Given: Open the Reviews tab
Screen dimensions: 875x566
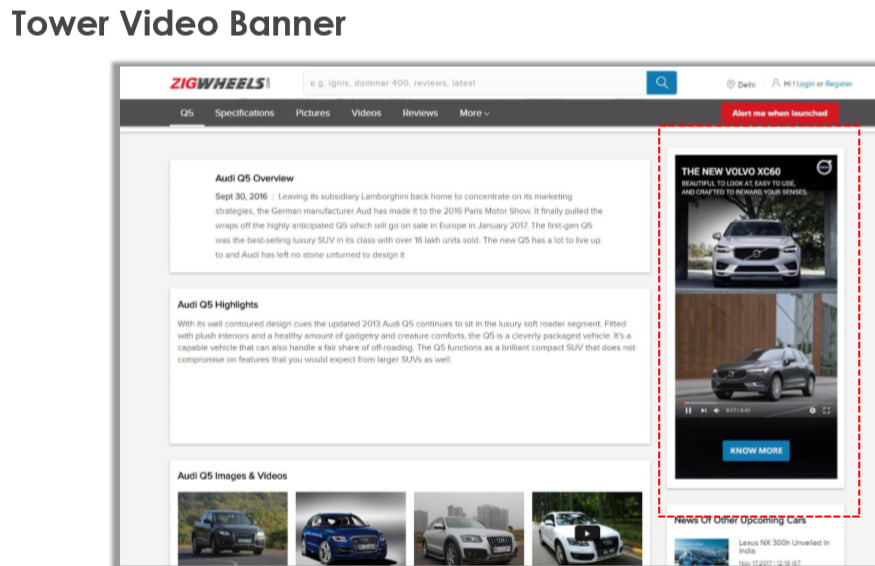Looking at the screenshot, I should (420, 113).
